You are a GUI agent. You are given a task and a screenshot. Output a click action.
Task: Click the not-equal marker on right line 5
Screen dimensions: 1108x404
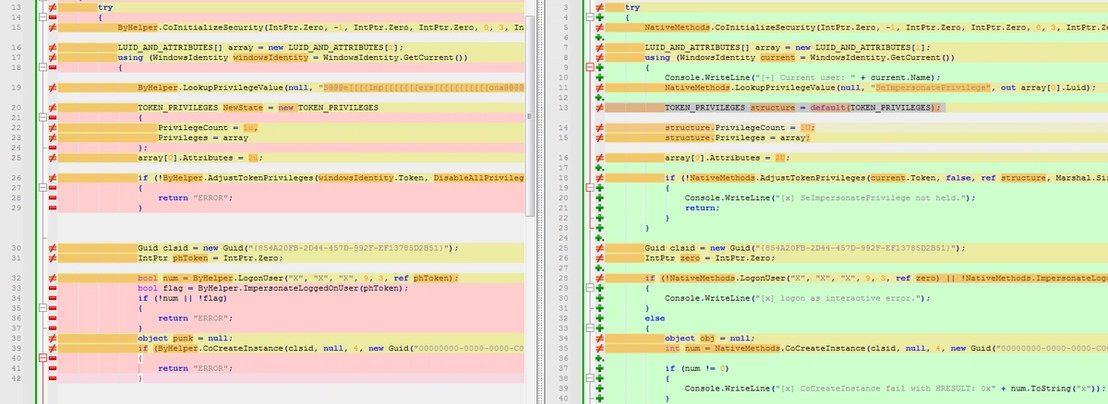[600, 28]
